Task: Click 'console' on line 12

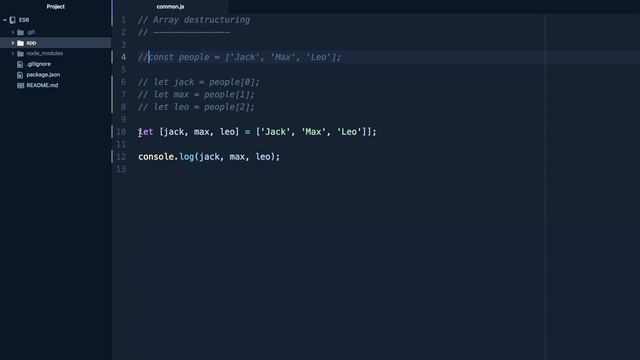Action: coord(156,157)
